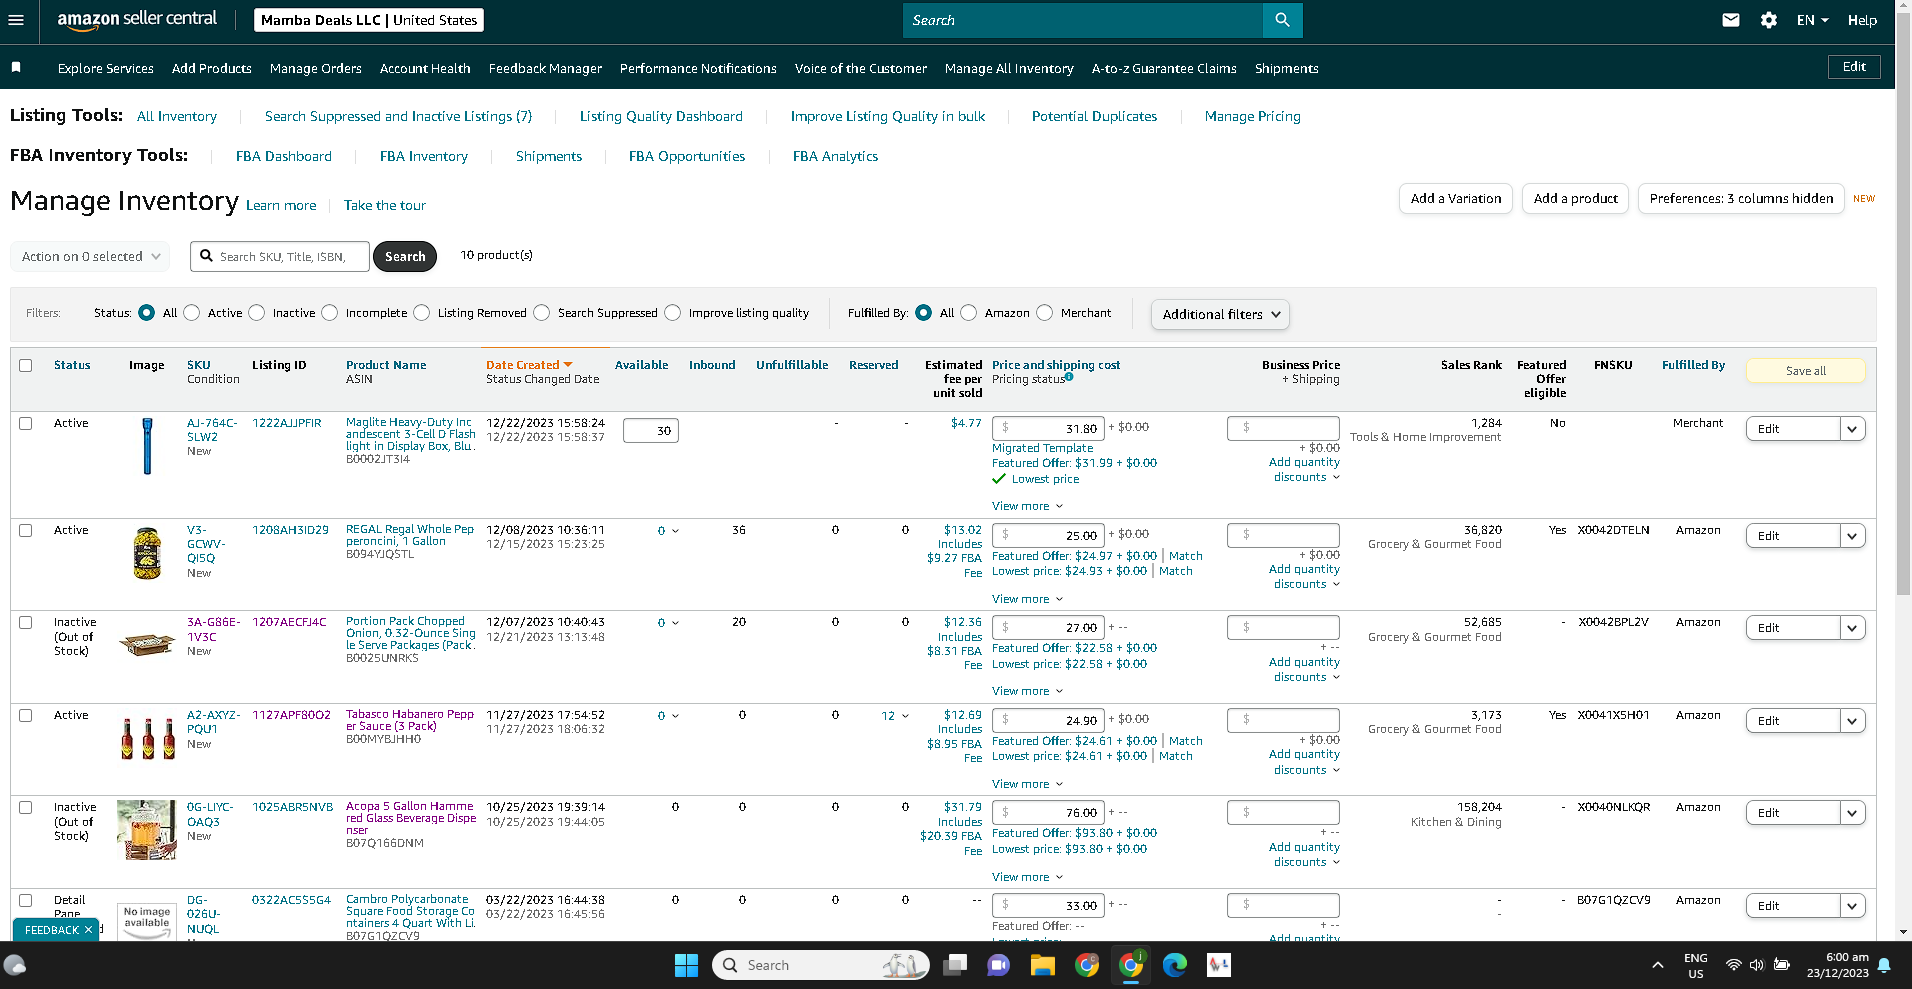Open the settings gear icon
This screenshot has height=989, width=1912.
click(1769, 20)
